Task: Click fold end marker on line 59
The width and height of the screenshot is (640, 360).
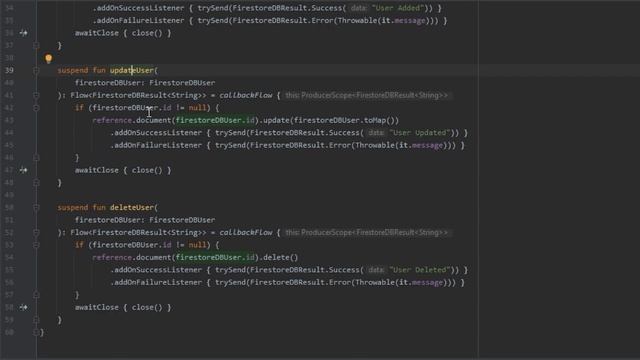Action: pyautogui.click(x=36, y=320)
